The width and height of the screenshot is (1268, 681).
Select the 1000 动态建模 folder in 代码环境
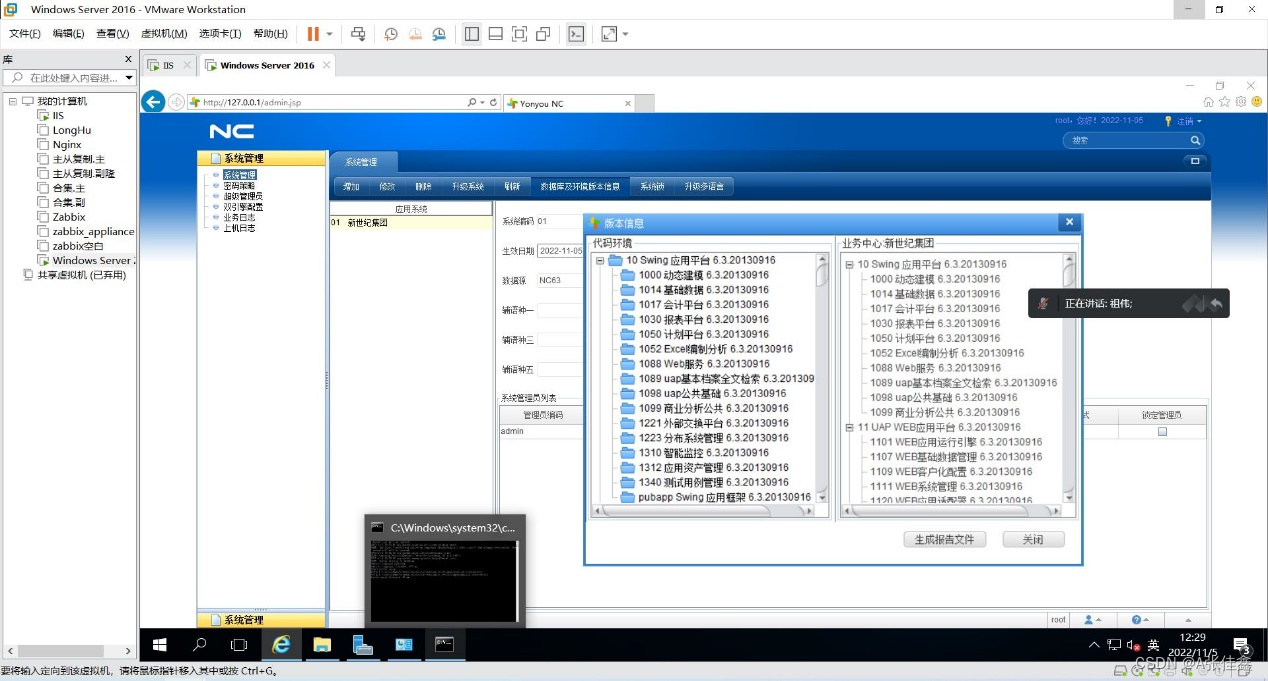pos(694,275)
